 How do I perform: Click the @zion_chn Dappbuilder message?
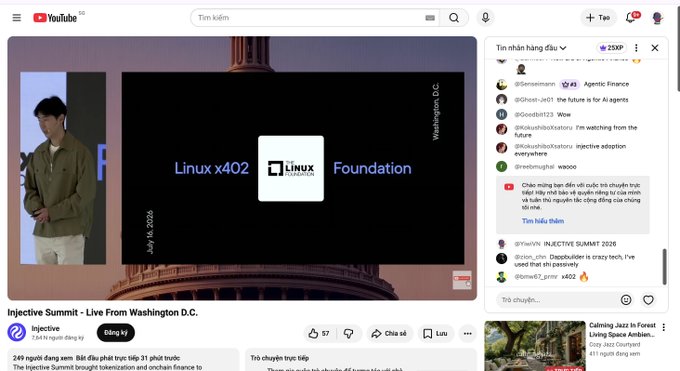pos(575,260)
